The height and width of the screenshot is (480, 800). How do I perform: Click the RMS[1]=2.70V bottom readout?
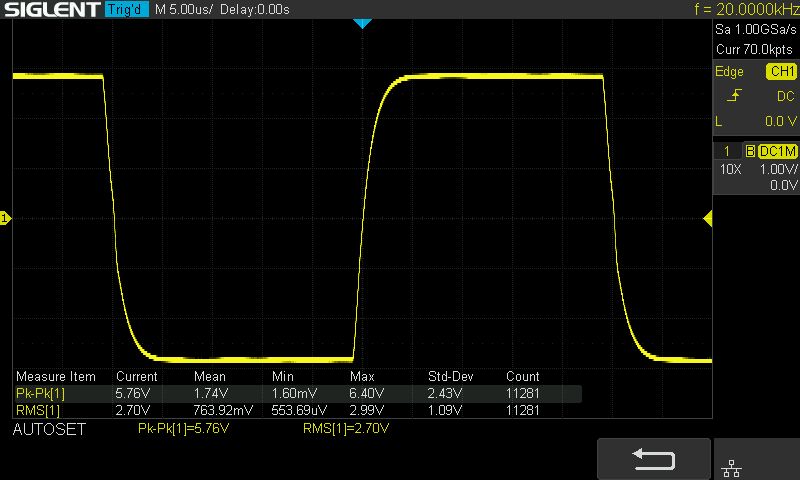[346, 428]
